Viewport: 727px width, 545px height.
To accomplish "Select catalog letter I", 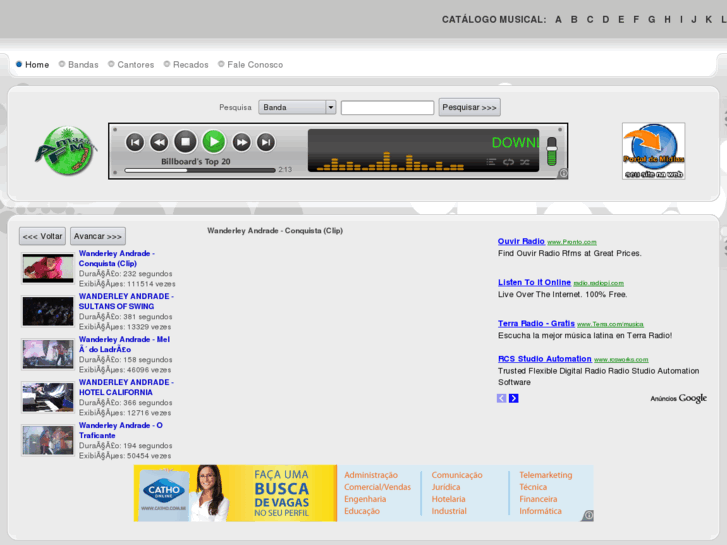I will pyautogui.click(x=681, y=19).
